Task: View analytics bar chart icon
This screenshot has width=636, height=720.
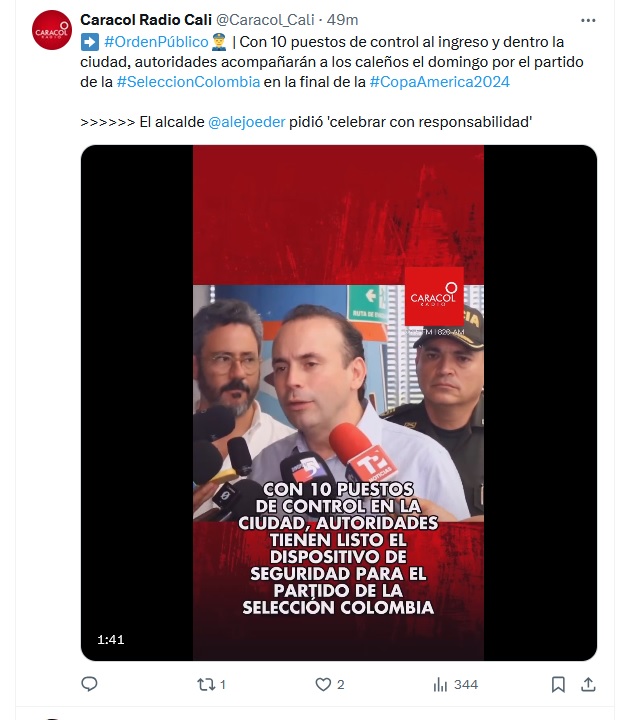Action: [x=440, y=685]
